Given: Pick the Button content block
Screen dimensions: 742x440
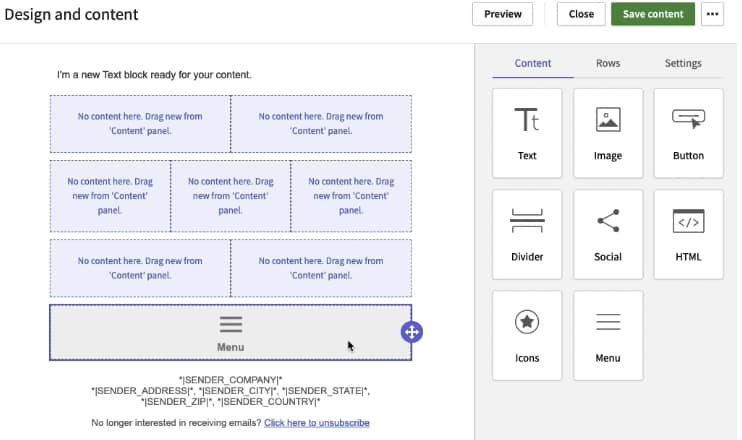Looking at the screenshot, I should pyautogui.click(x=688, y=133).
